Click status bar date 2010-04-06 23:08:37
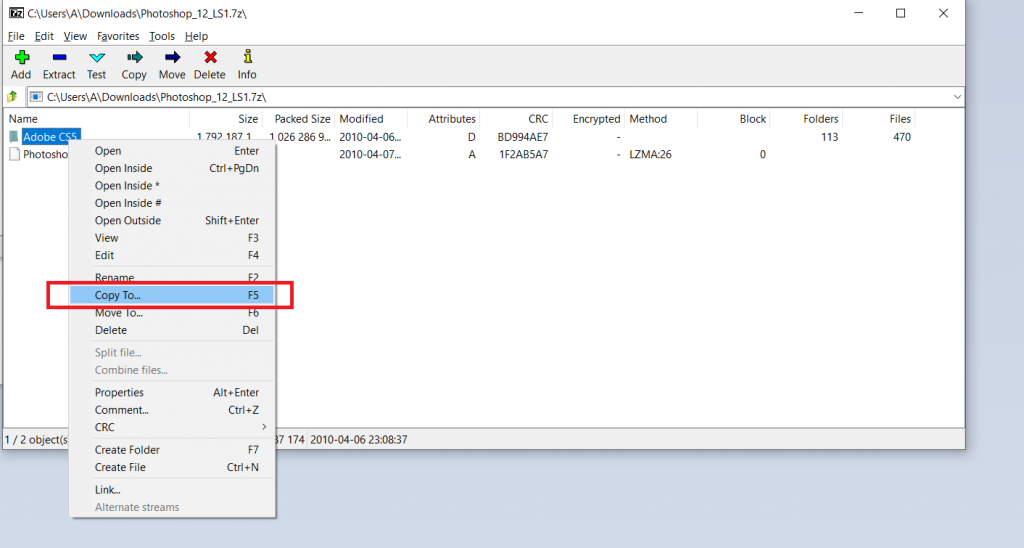This screenshot has width=1024, height=548. pos(359,440)
